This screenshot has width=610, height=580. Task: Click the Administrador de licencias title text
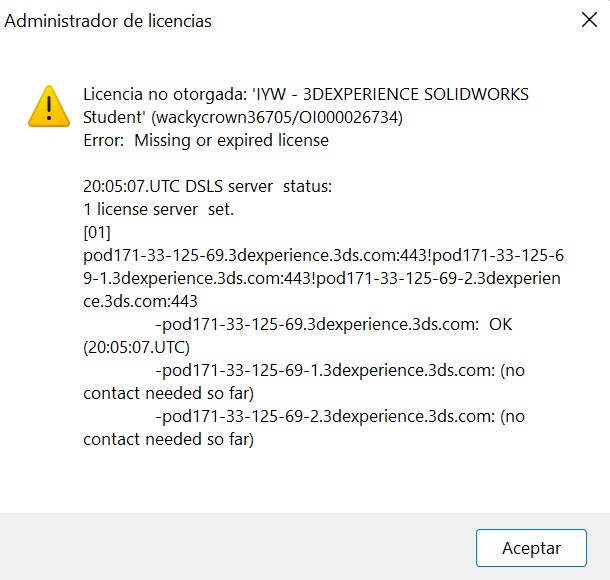pos(108,21)
